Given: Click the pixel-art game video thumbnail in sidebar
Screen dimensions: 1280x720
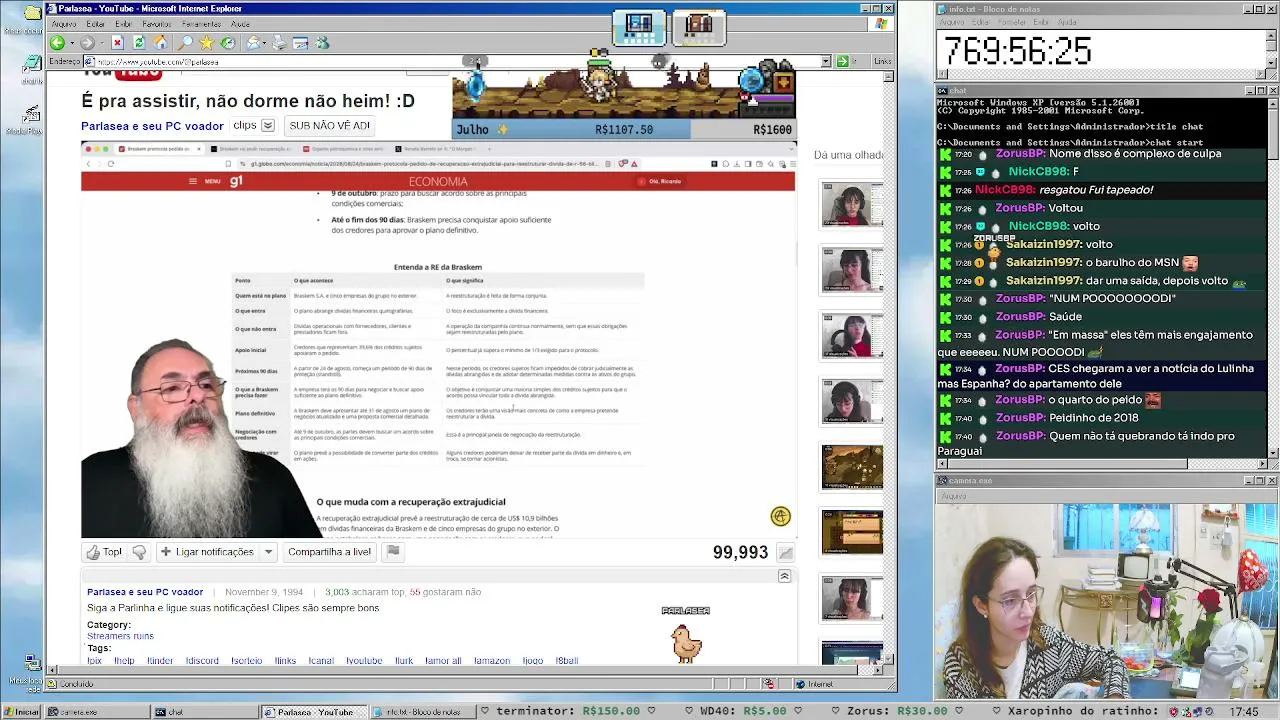Looking at the screenshot, I should tap(852, 467).
